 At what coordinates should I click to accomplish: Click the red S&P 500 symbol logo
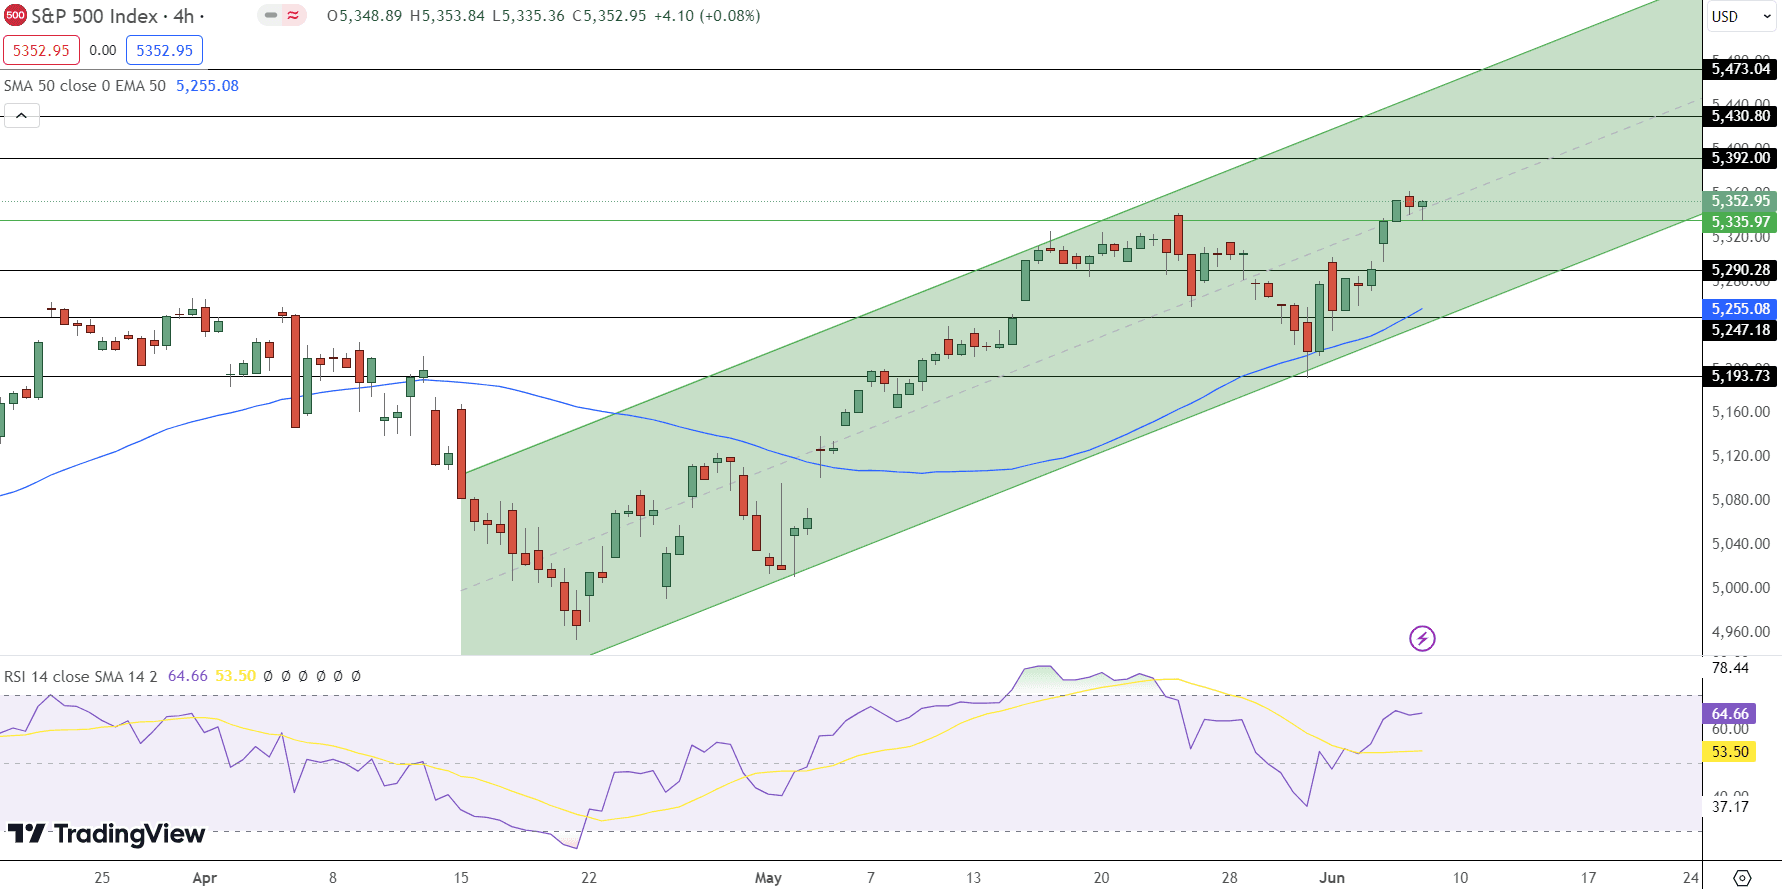pos(15,16)
